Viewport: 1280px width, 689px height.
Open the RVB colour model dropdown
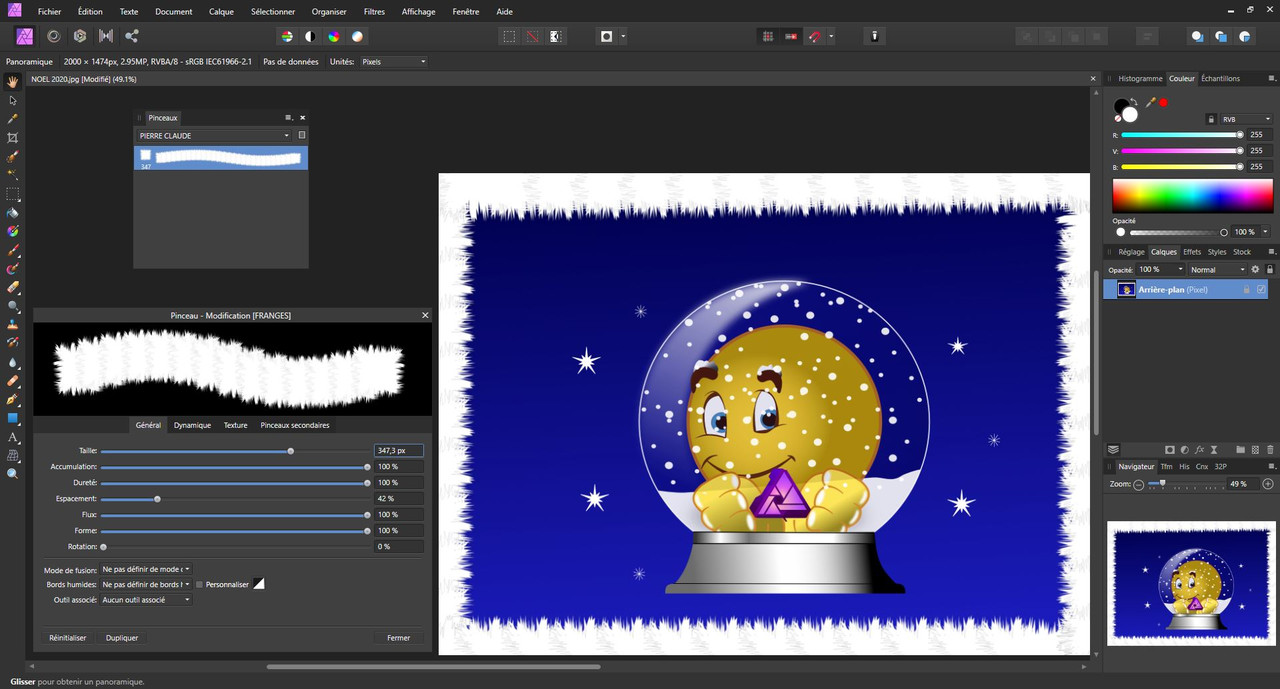1246,119
